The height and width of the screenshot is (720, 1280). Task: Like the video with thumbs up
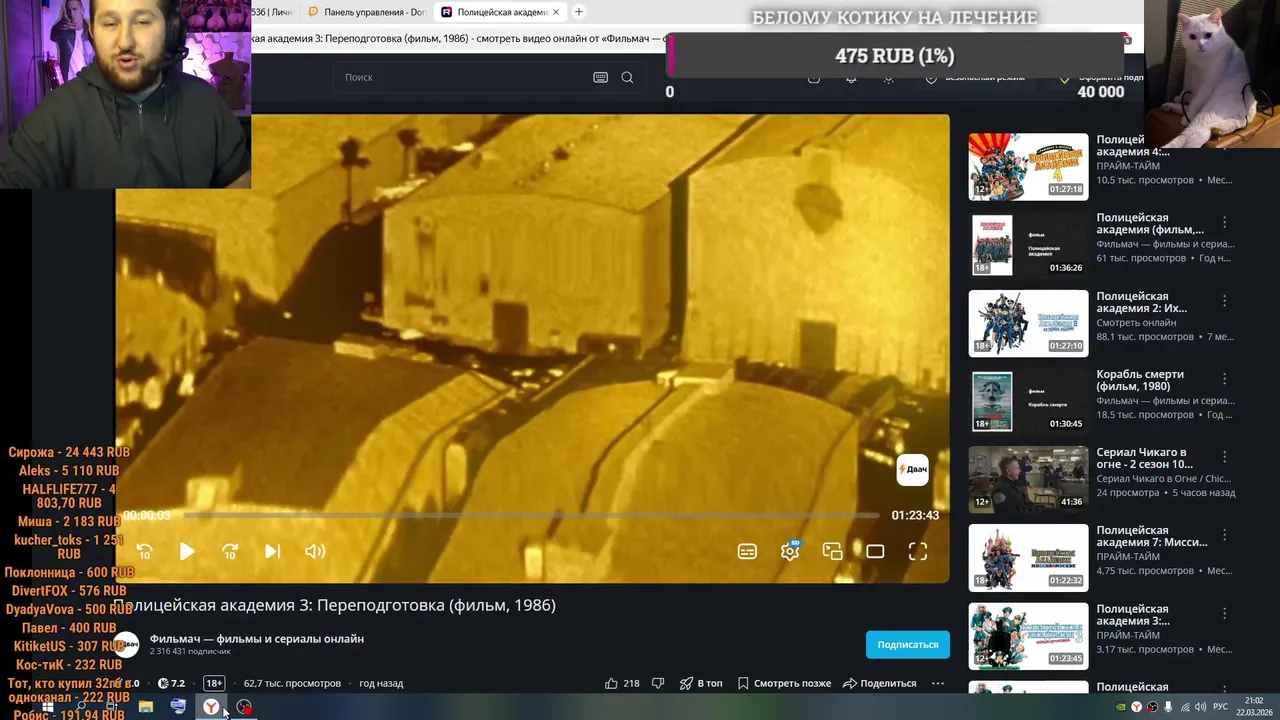pyautogui.click(x=622, y=683)
